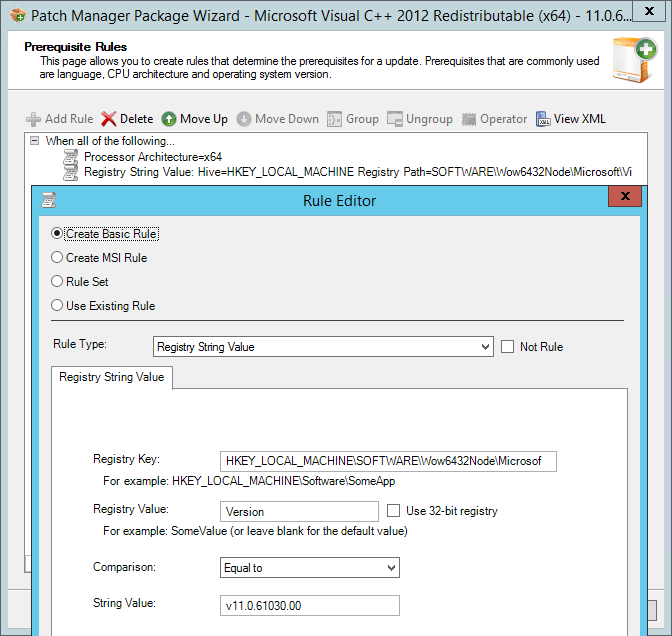Click the String Value field with v11.0.61030.00
Image resolution: width=672 pixels, height=636 pixels.
(310, 606)
